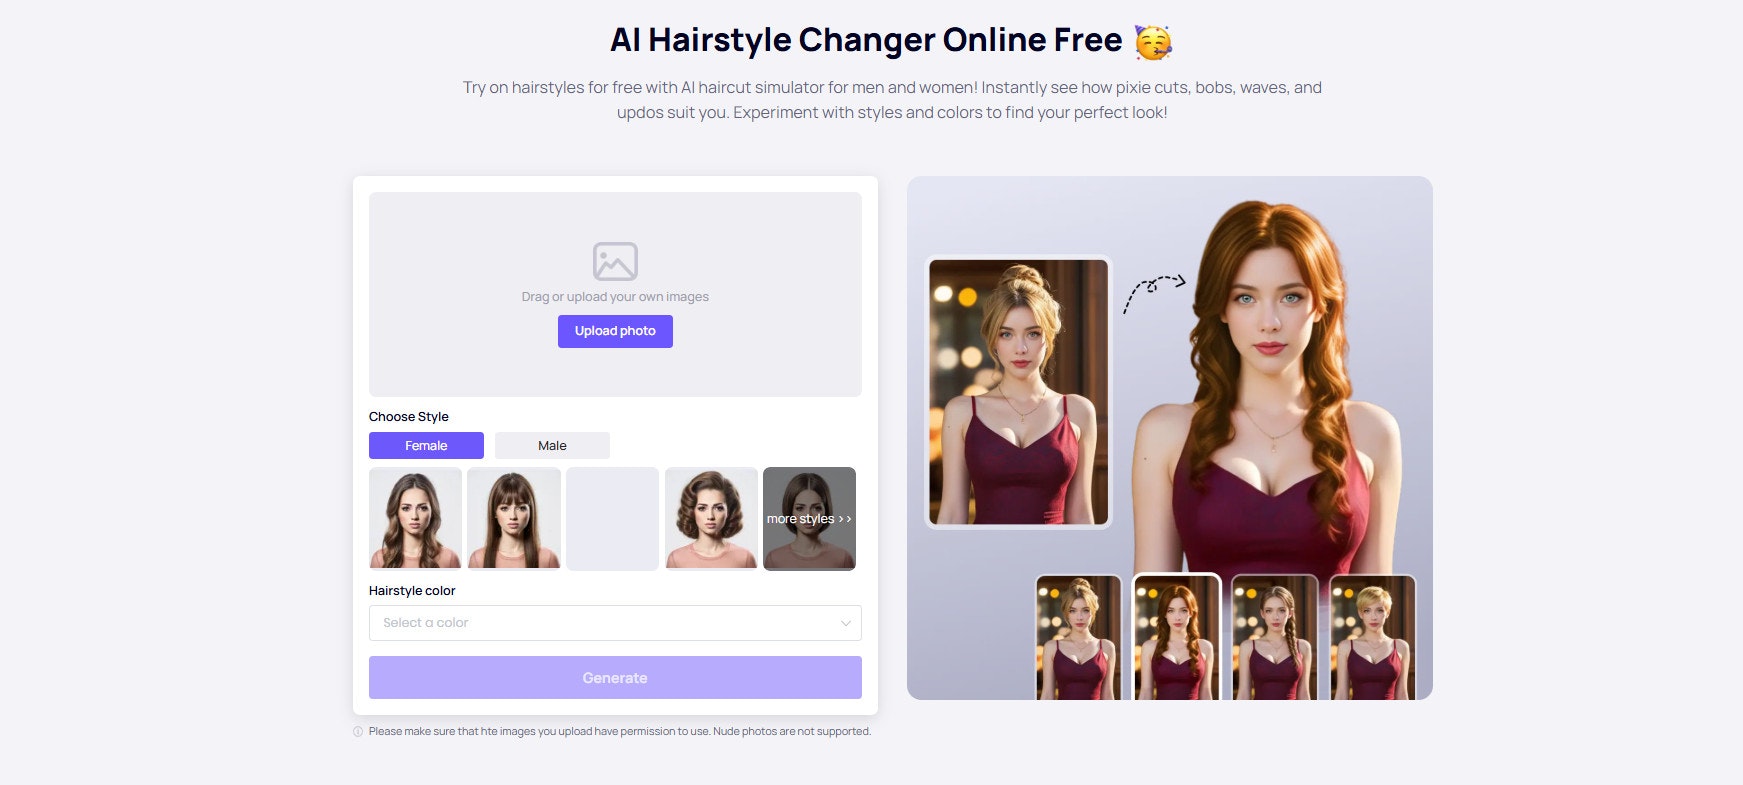Click the party face emoji beside the heading
The image size is (1743, 785).
click(x=1153, y=41)
